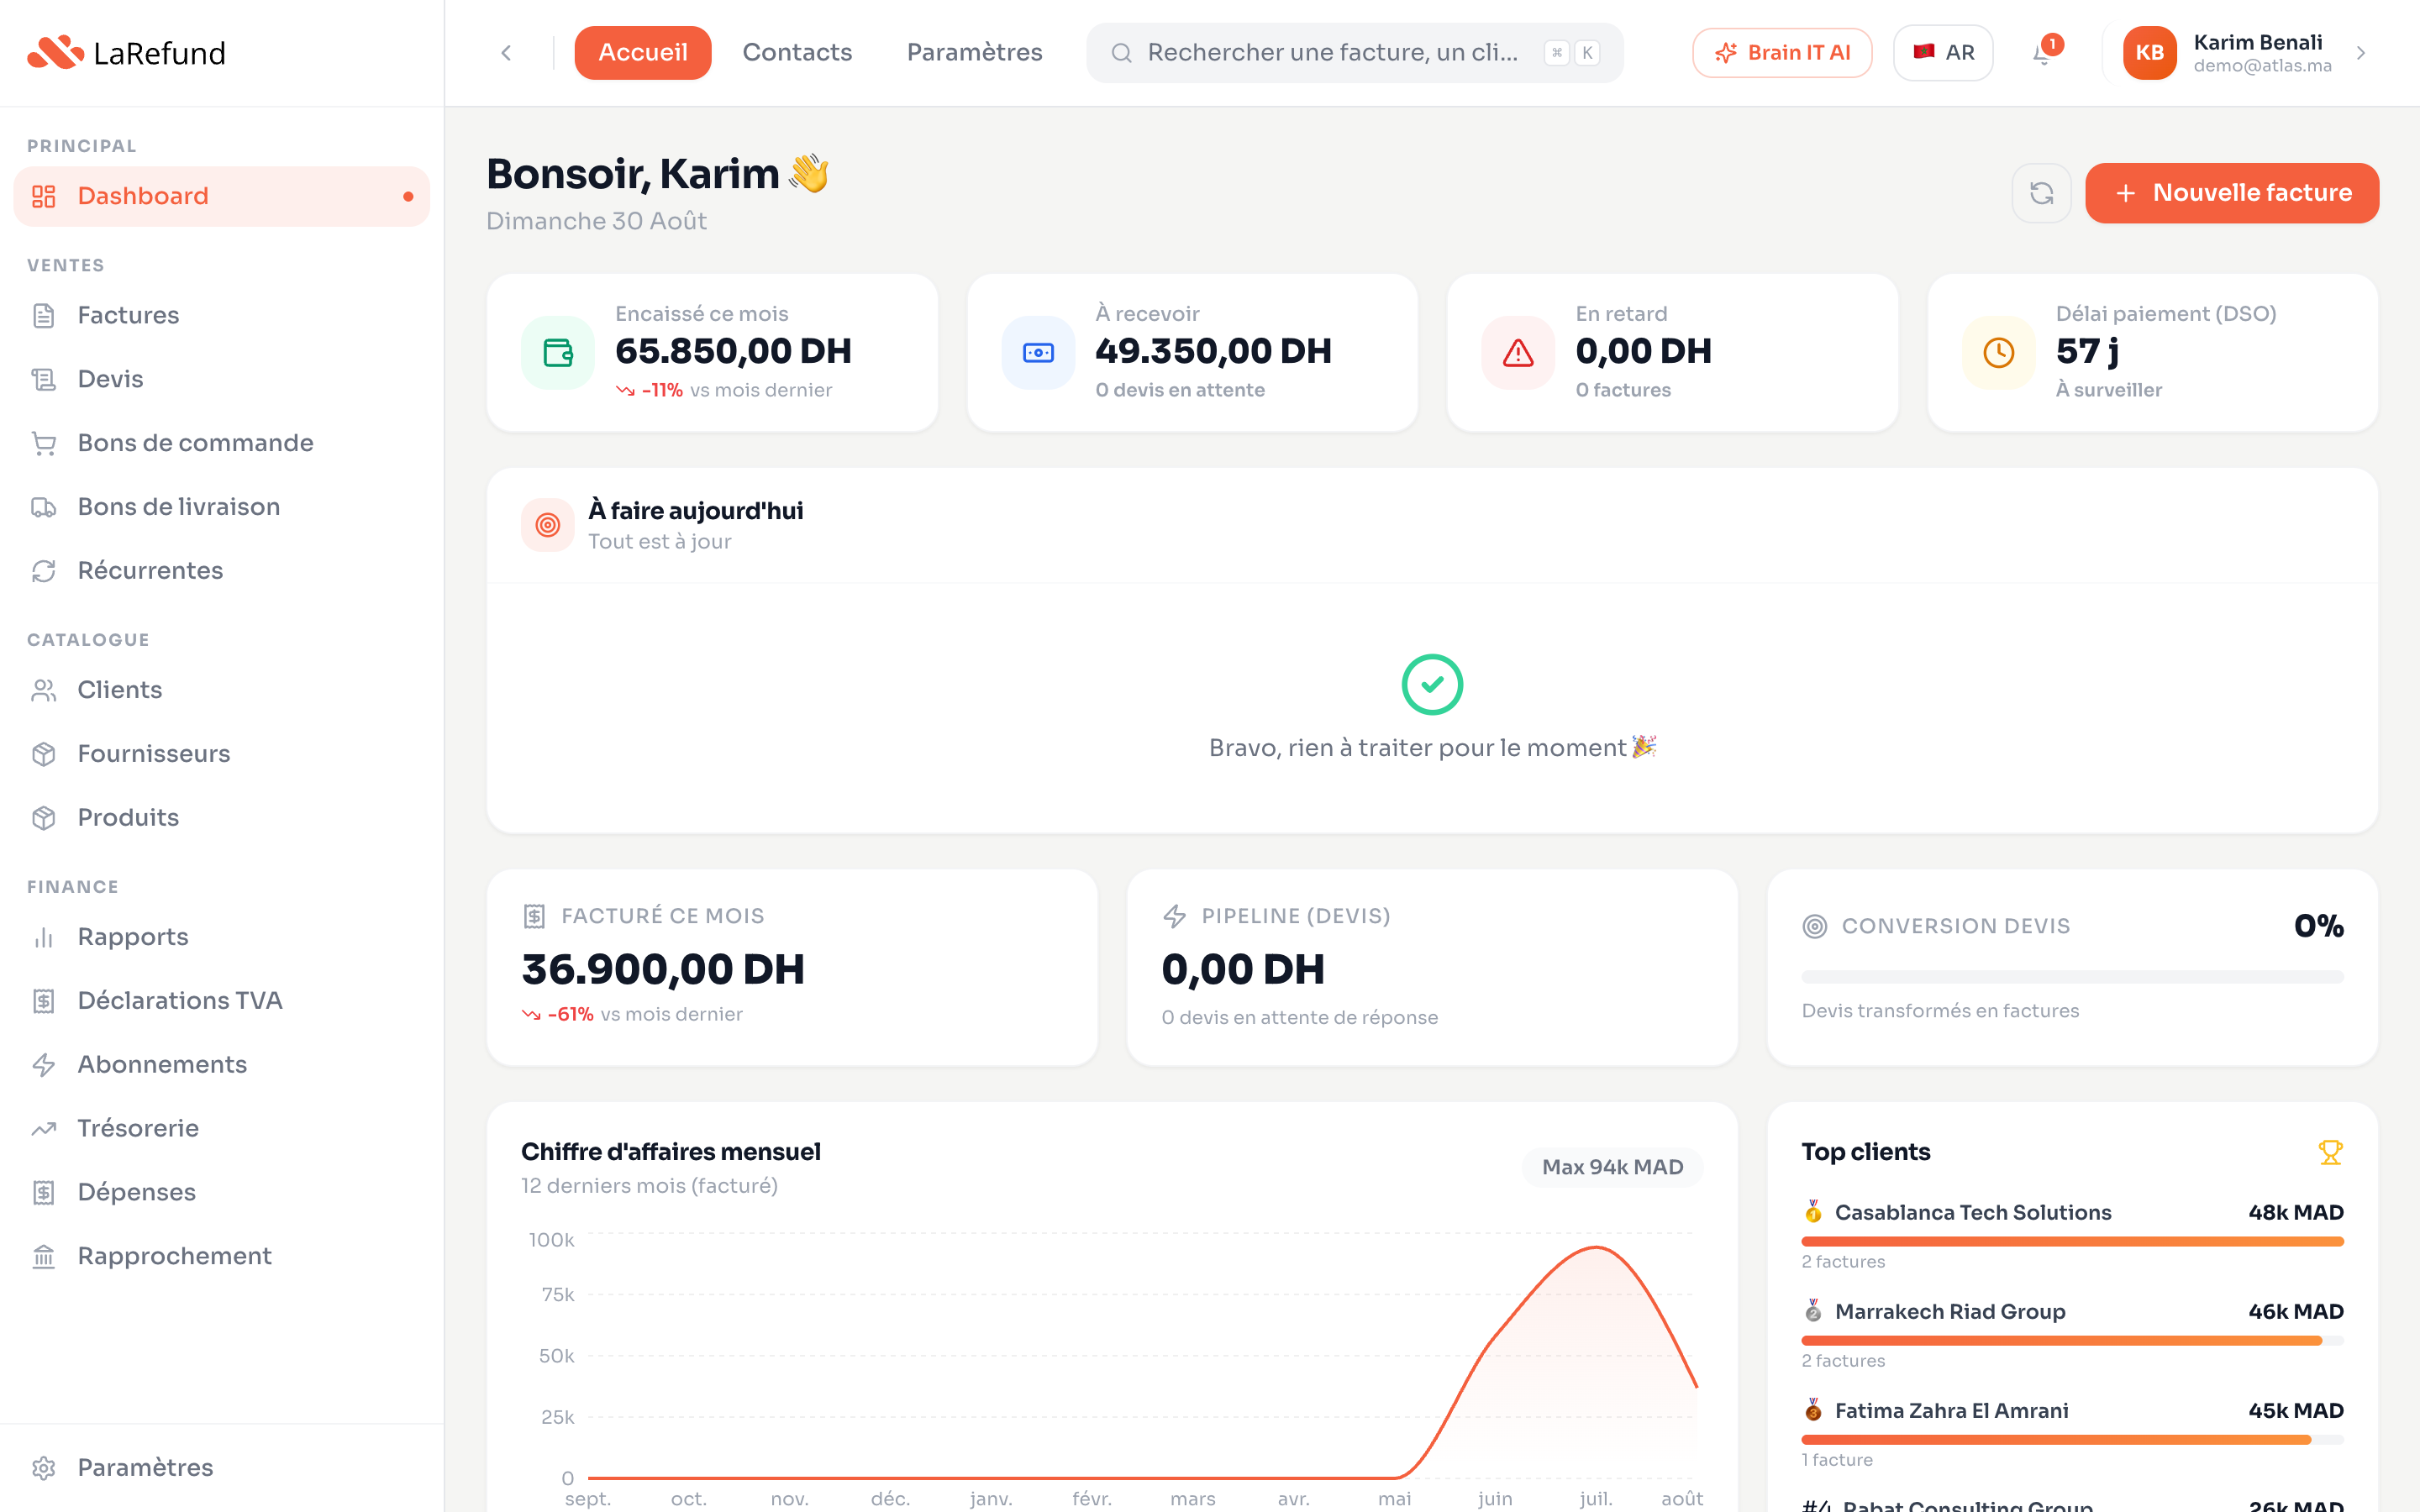Switch language with the AR button
The width and height of the screenshot is (2420, 1512).
pyautogui.click(x=1942, y=53)
